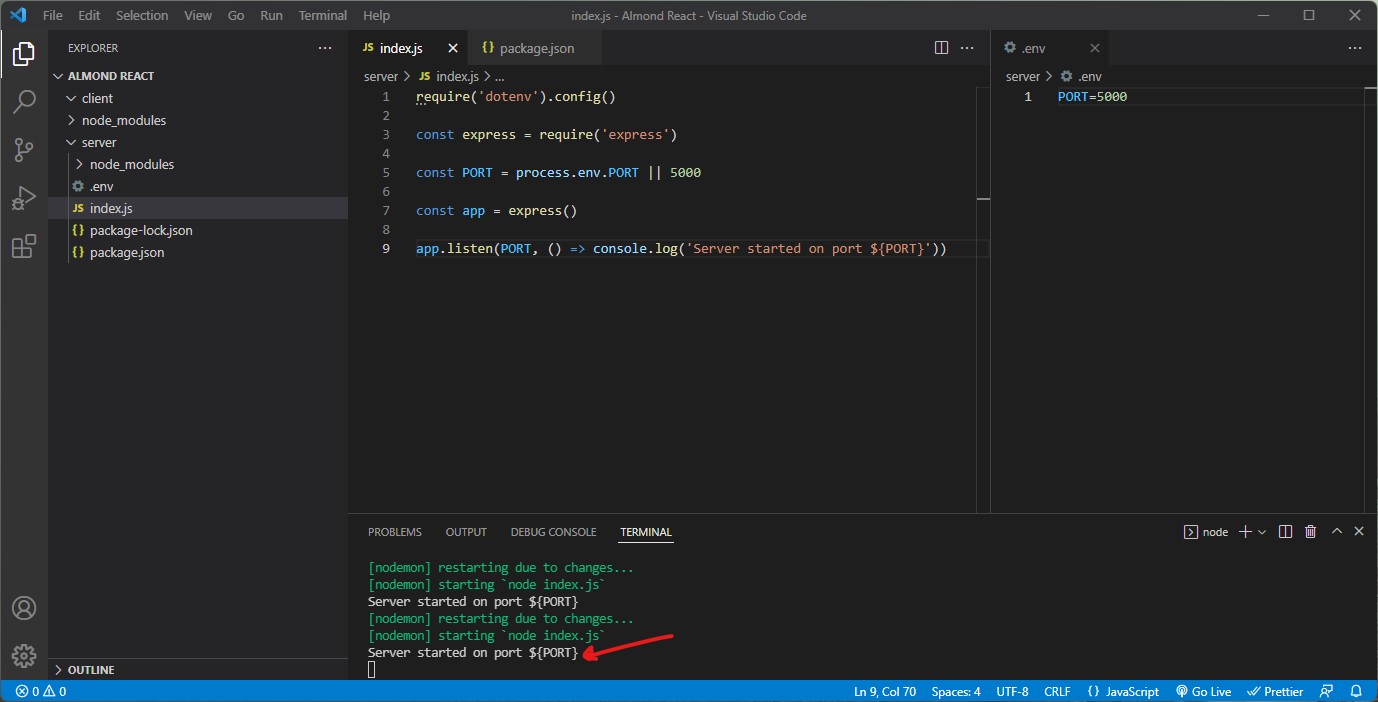
Task: Open the View menu
Action: [x=198, y=15]
